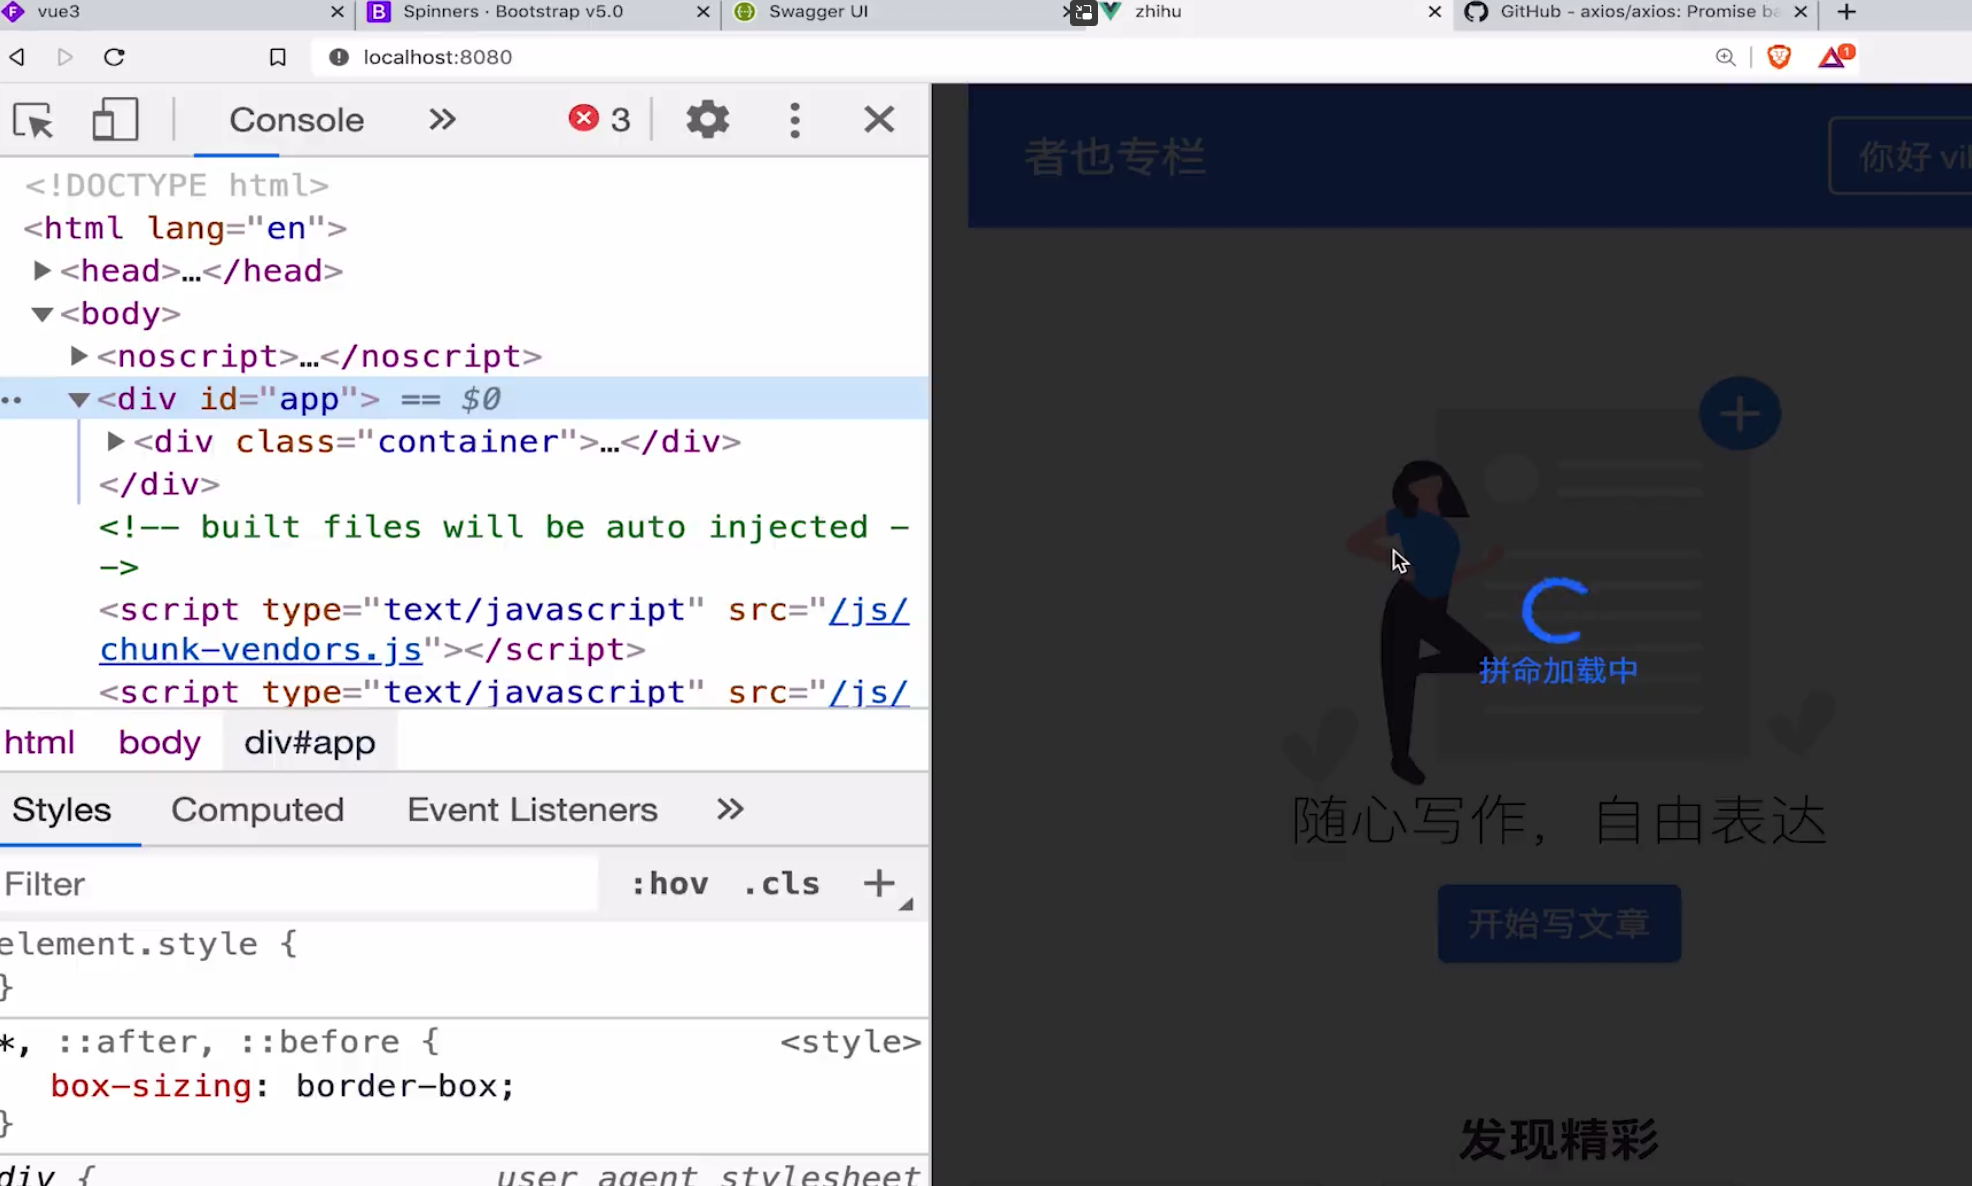Open the DevTools three-dot customize menu
This screenshot has width=1972, height=1186.
click(795, 119)
